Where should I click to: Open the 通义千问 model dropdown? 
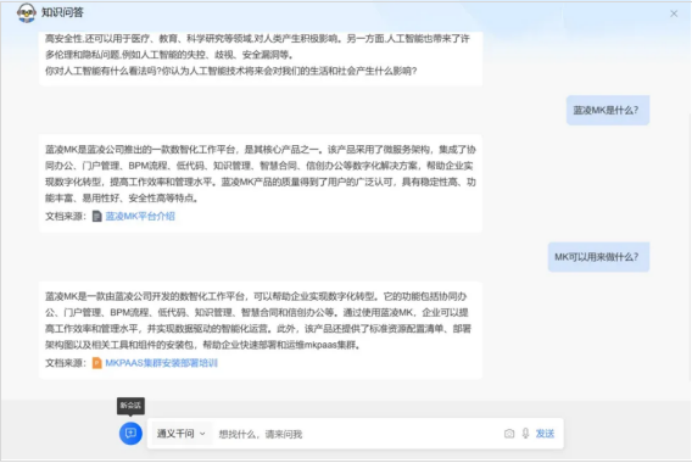tap(181, 434)
